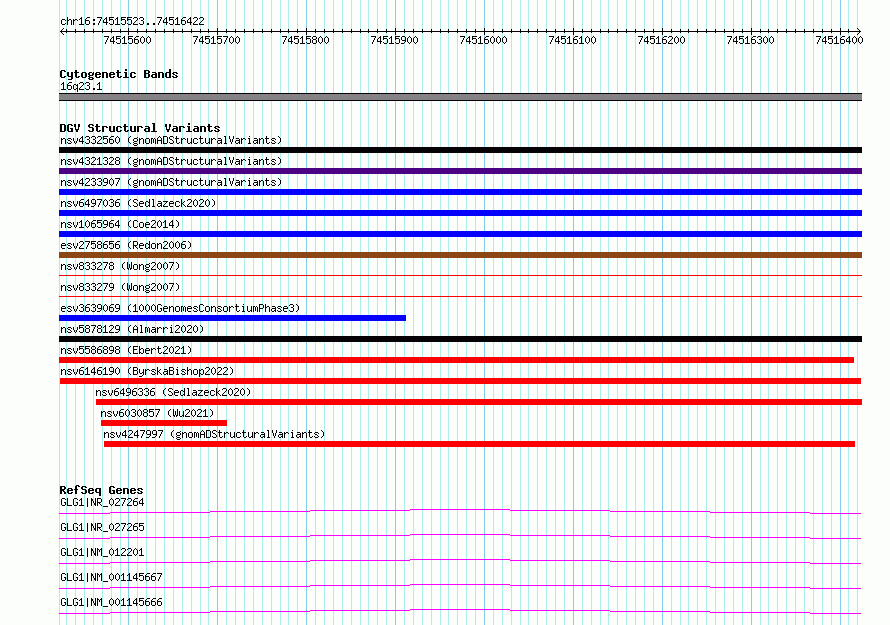The height and width of the screenshot is (625, 890).
Task: Open variant label nsv4321328 (gnomADStructuralVariants)
Action: (x=171, y=161)
